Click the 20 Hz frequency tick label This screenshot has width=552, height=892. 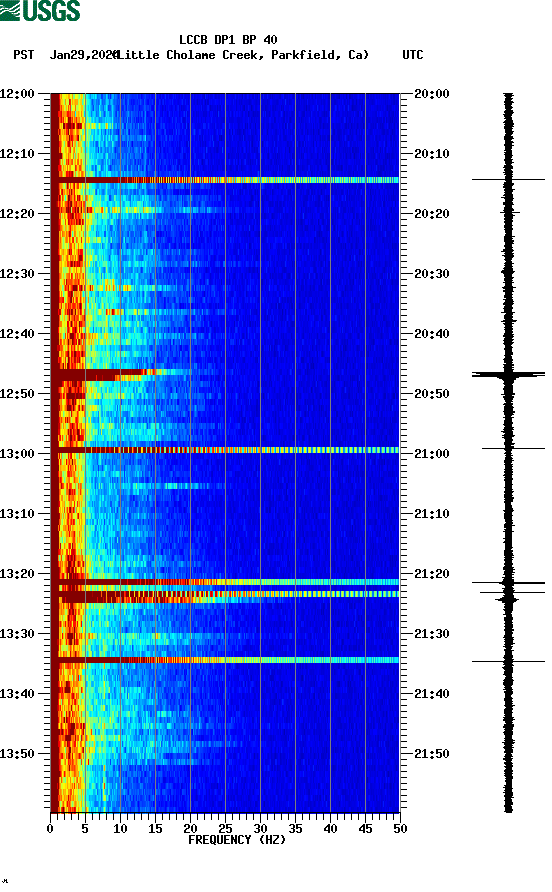pos(190,829)
